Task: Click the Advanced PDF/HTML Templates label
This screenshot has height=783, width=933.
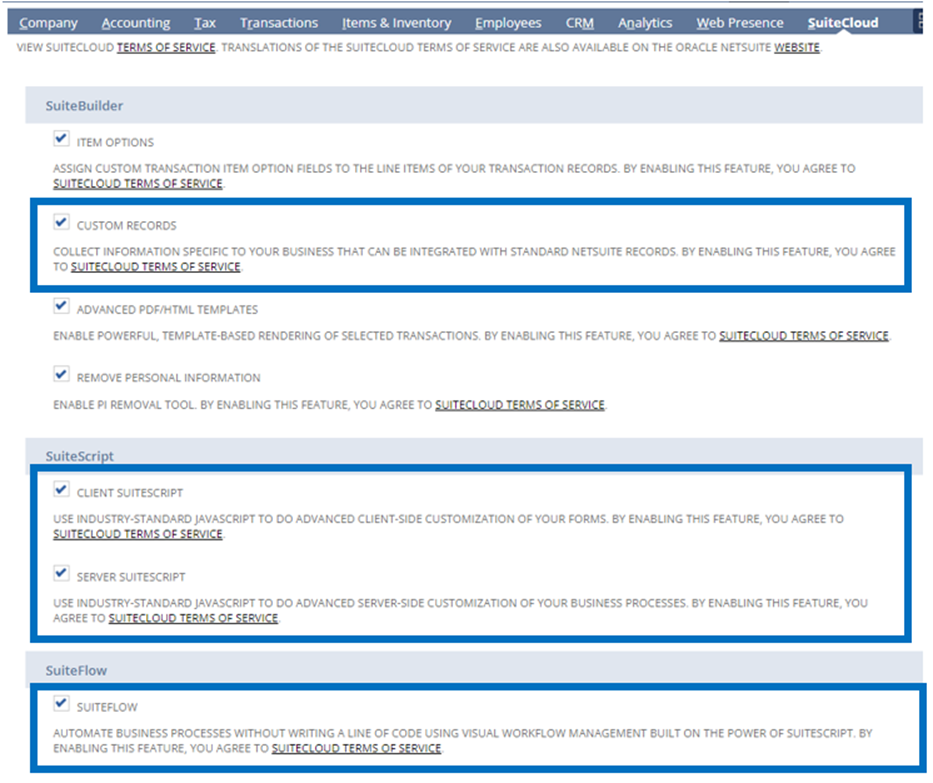Action: pyautogui.click(x=167, y=310)
